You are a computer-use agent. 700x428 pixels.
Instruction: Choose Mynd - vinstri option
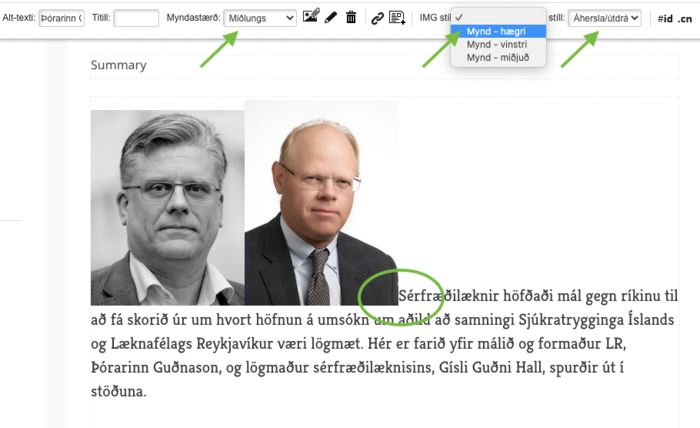[498, 44]
